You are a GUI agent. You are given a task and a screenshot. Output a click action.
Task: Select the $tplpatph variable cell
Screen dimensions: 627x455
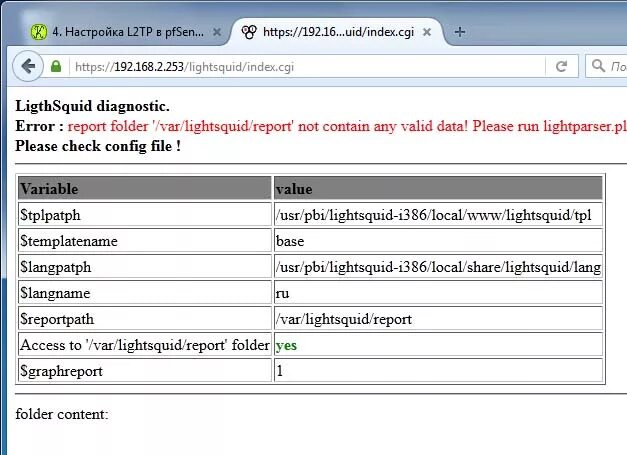pos(145,214)
